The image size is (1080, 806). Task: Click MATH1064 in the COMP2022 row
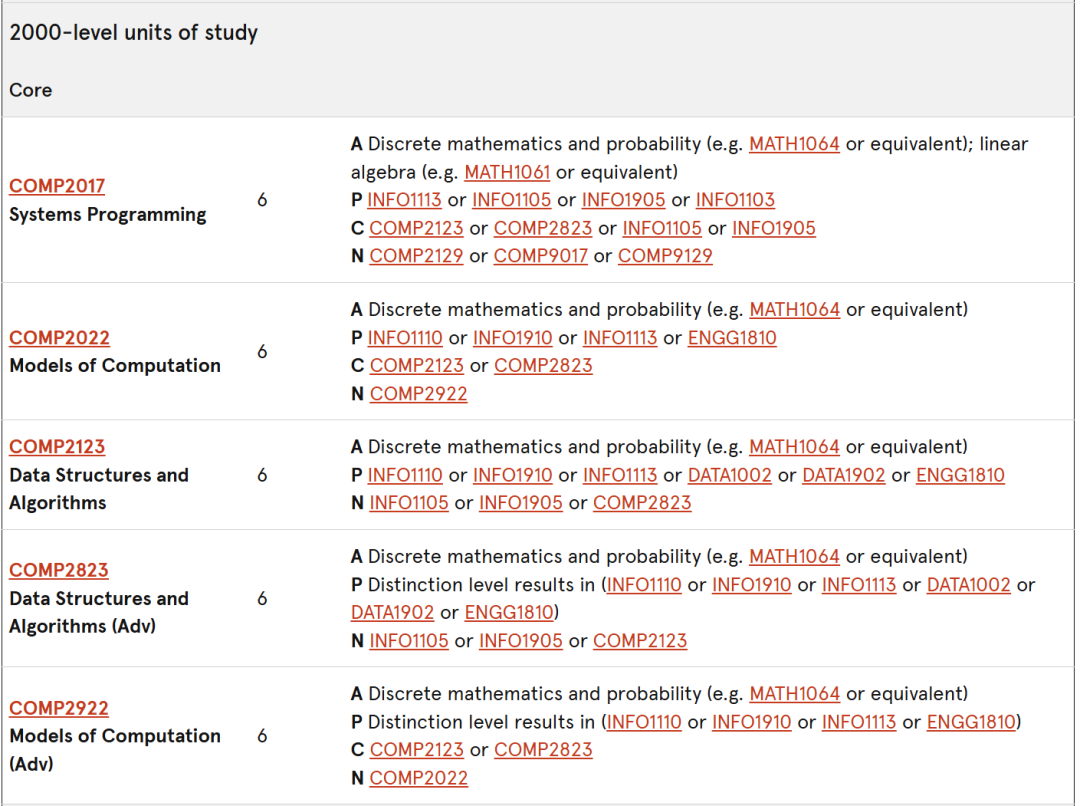point(794,310)
